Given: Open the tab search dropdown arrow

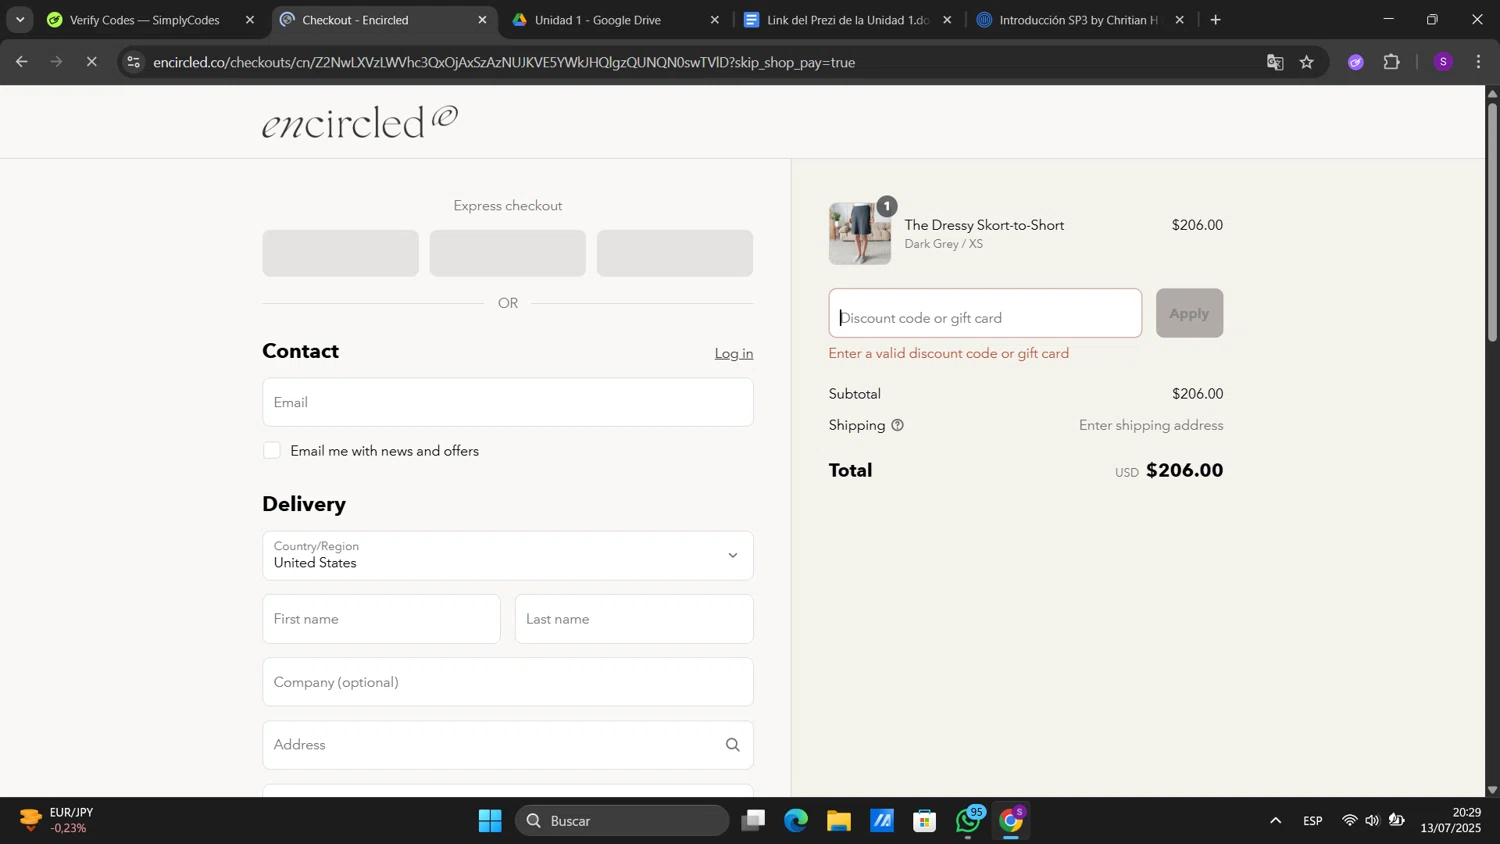Looking at the screenshot, I should tap(20, 20).
